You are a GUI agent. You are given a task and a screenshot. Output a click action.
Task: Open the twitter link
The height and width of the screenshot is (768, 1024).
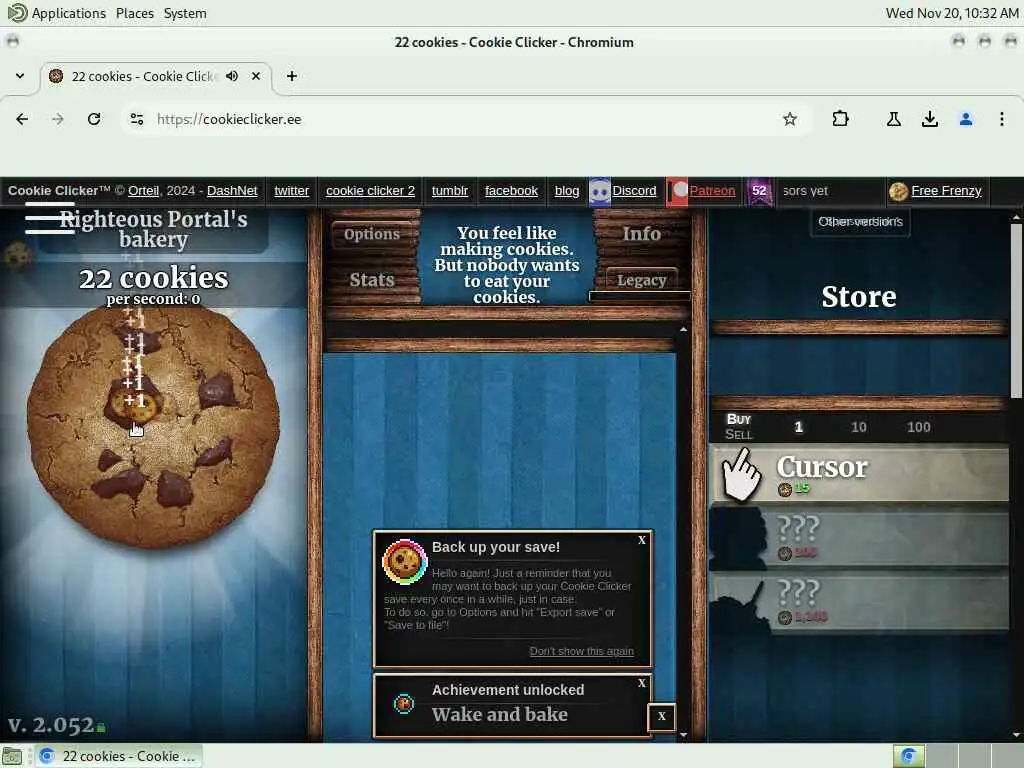point(291,191)
